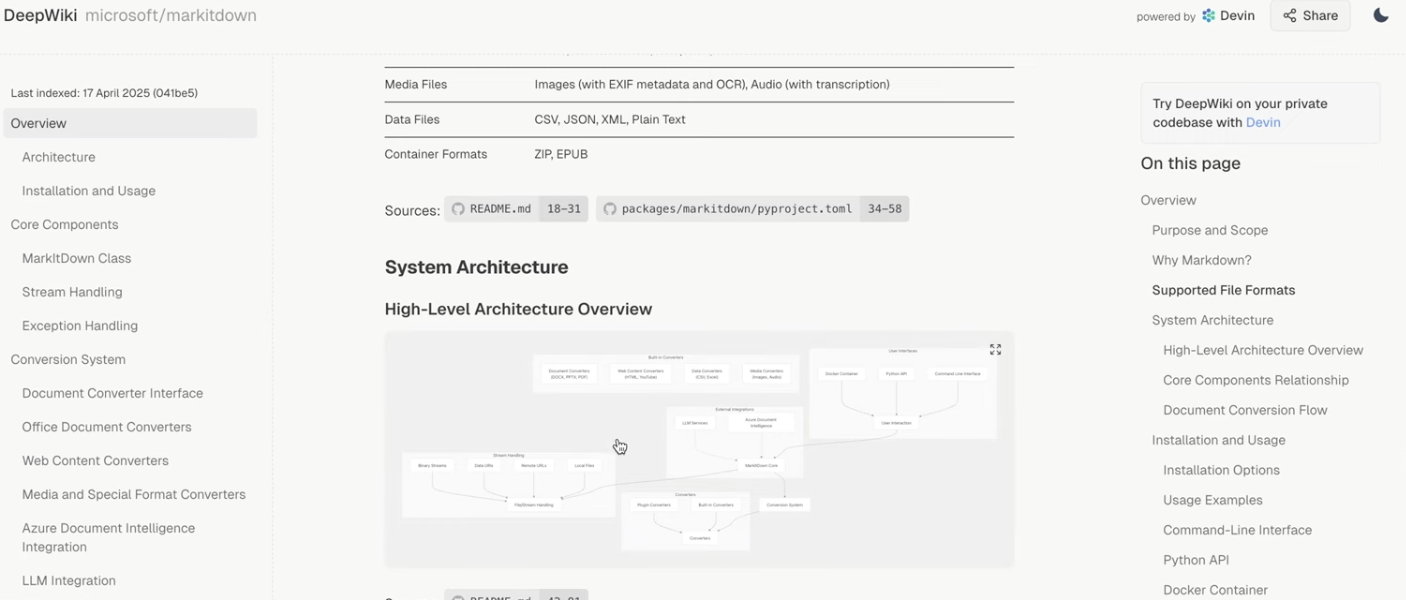Open the LLM Integration page

69,581
